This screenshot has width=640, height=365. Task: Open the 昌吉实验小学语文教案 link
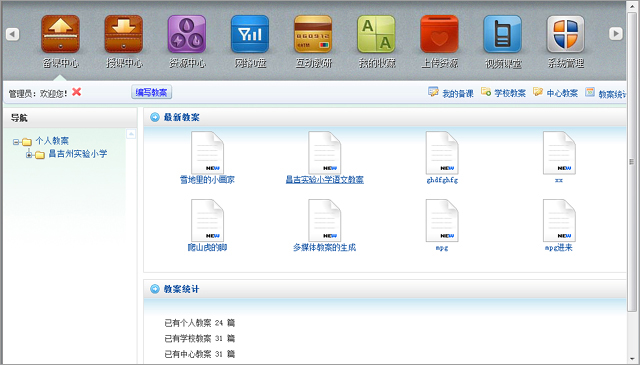click(324, 180)
